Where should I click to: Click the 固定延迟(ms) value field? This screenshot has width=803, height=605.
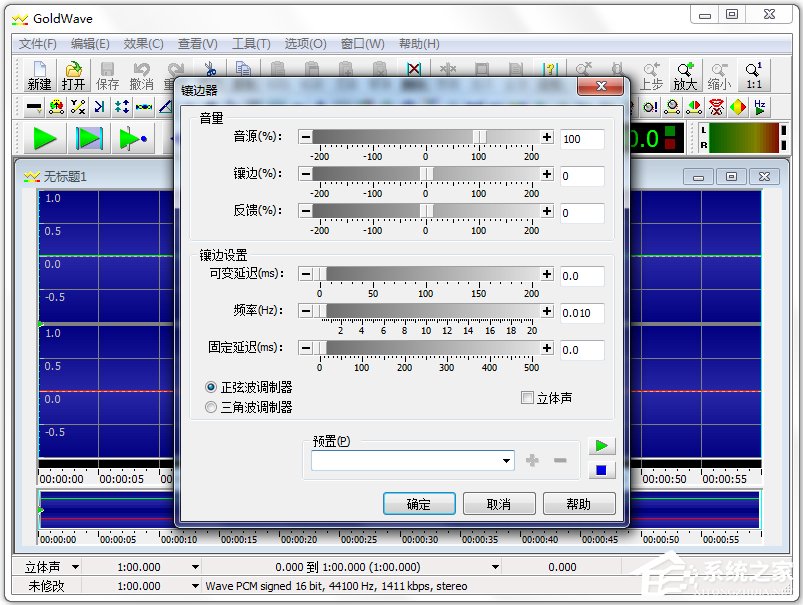pyautogui.click(x=582, y=350)
